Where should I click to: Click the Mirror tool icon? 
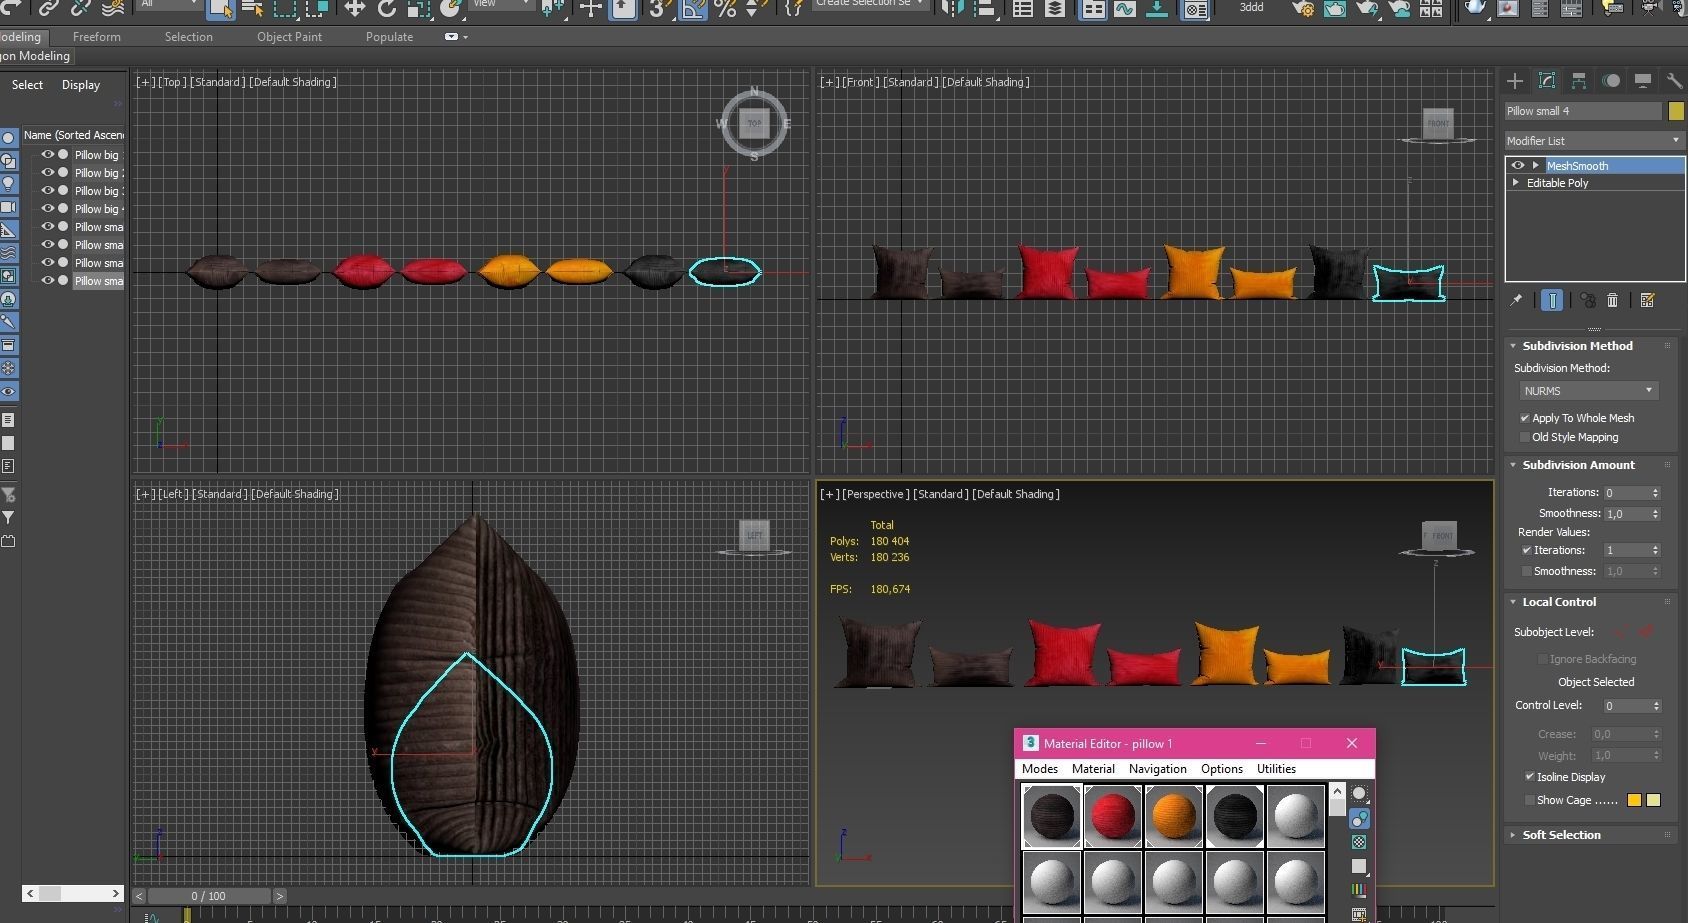953,8
